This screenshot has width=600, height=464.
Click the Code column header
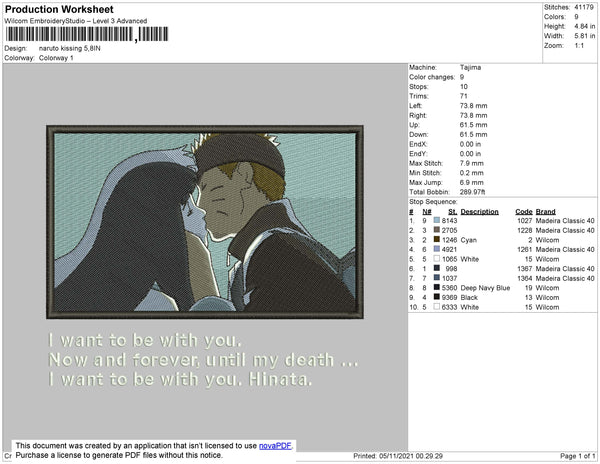(523, 212)
